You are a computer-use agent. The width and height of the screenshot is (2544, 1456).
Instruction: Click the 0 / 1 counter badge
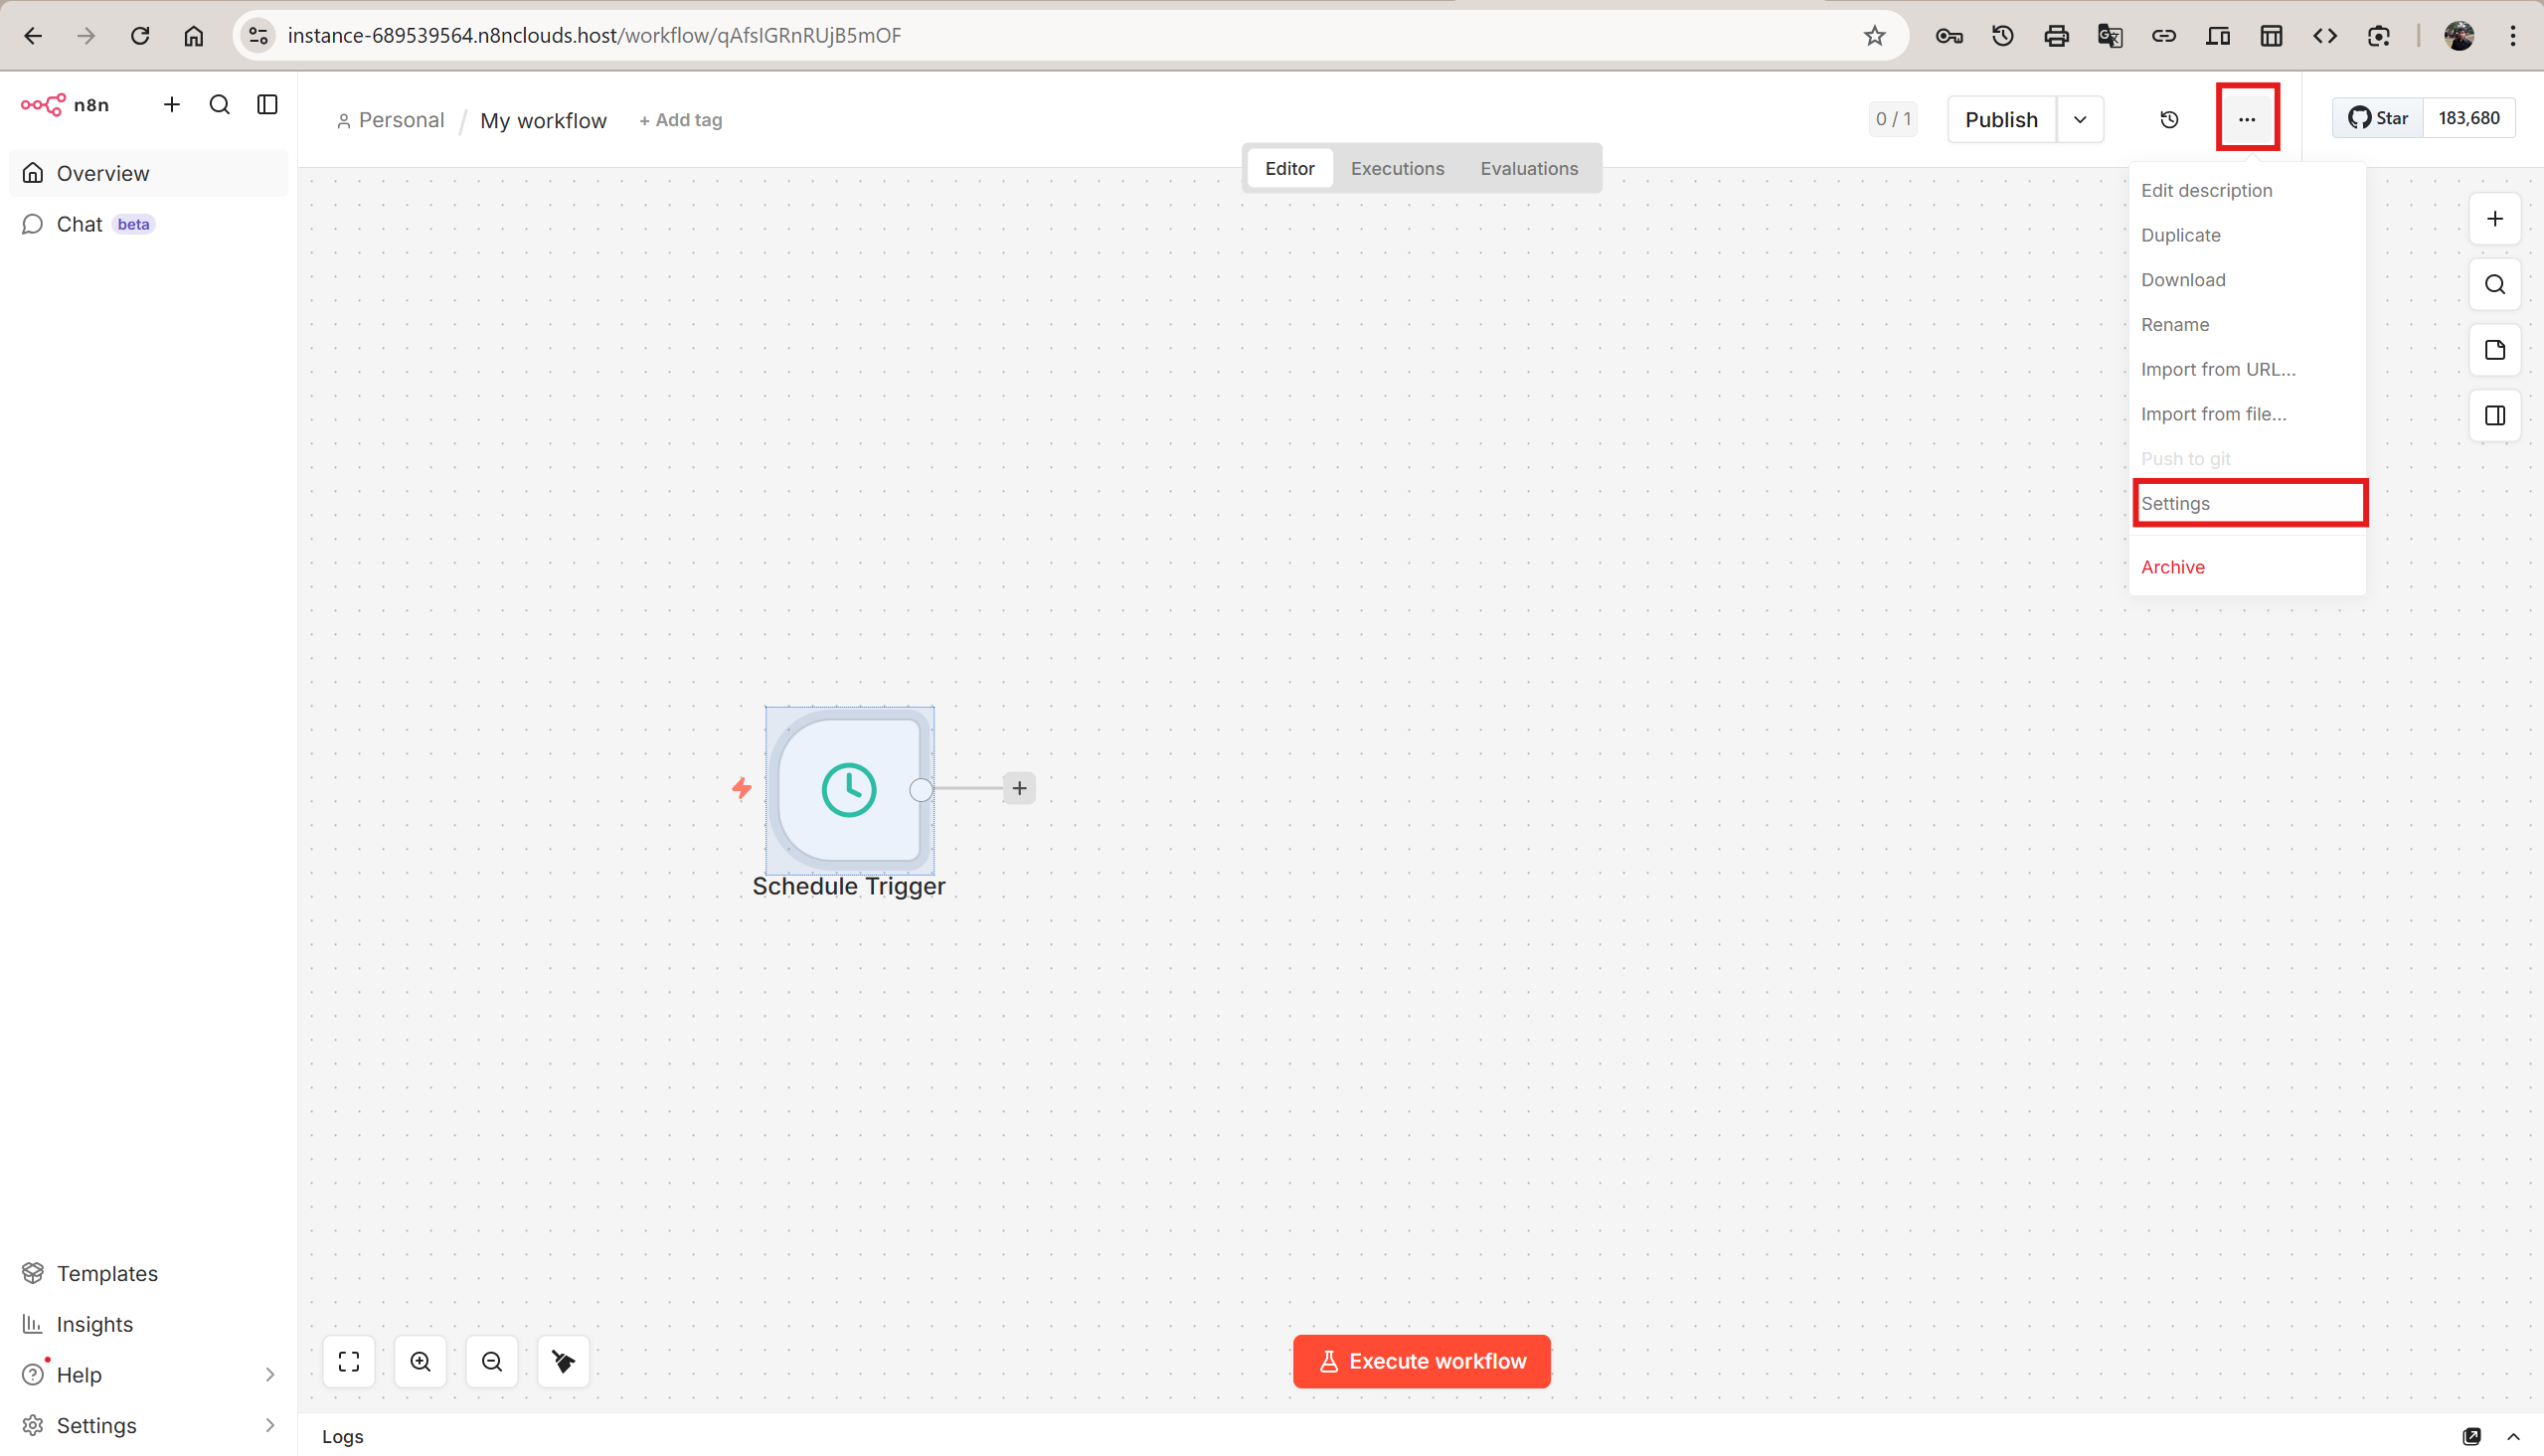[1892, 119]
